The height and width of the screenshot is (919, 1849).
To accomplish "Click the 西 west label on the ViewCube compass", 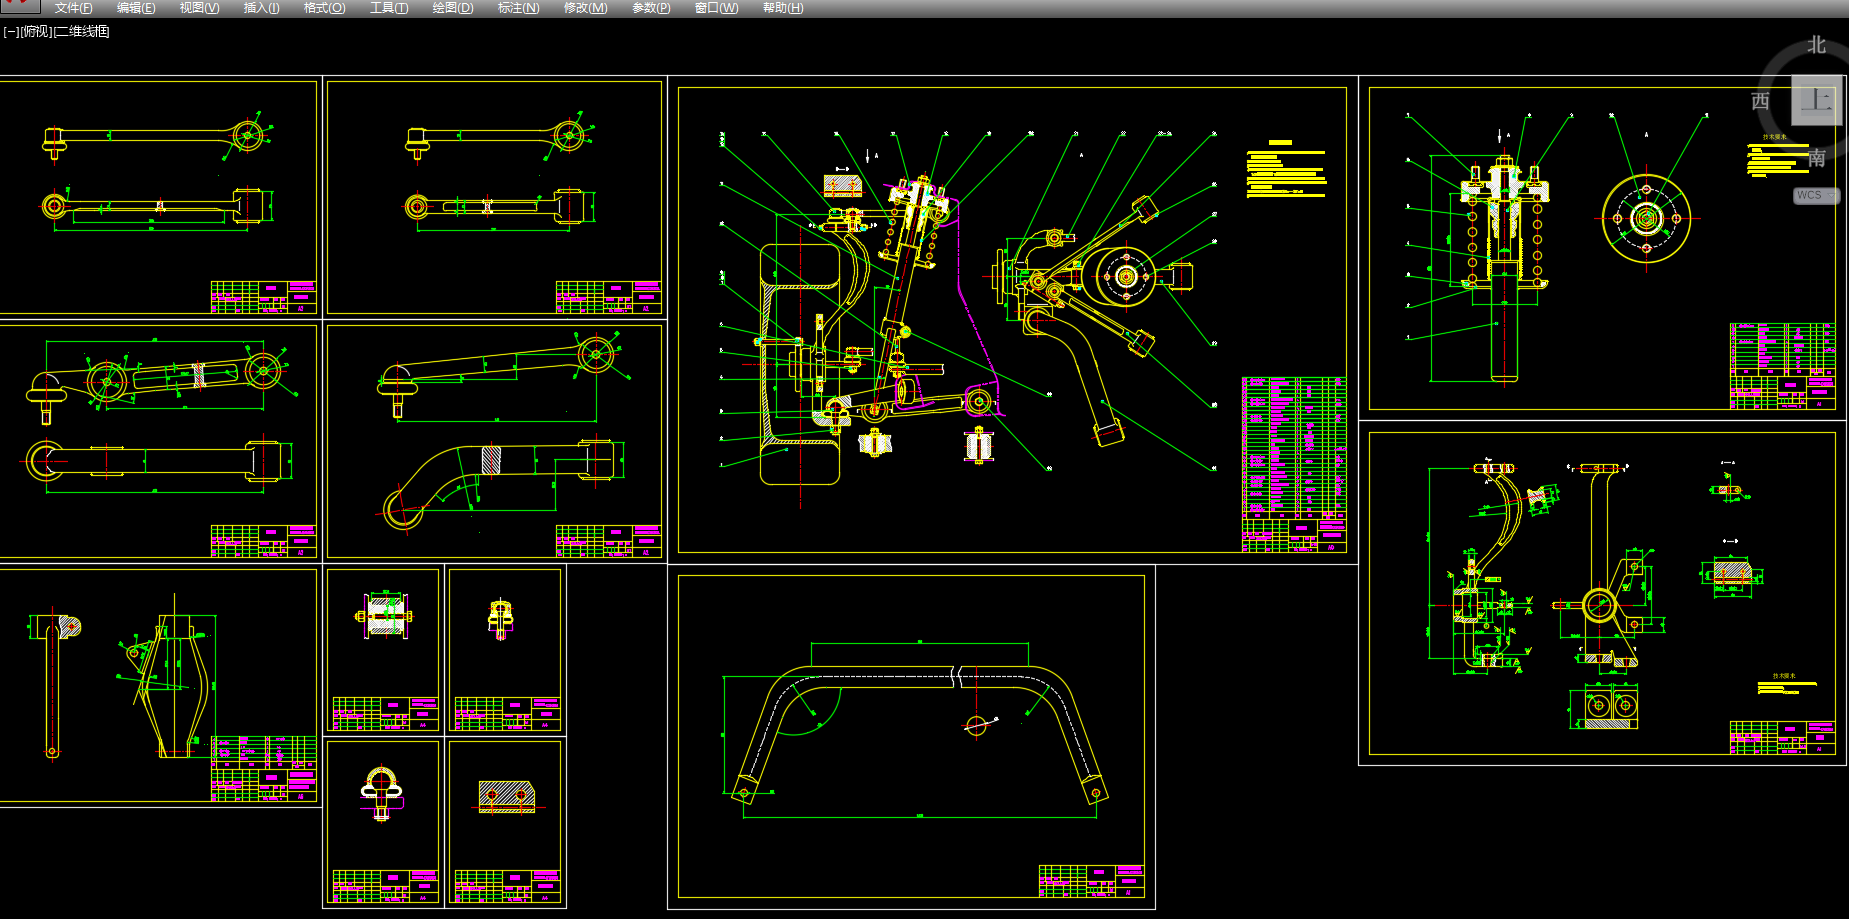I will [1760, 101].
